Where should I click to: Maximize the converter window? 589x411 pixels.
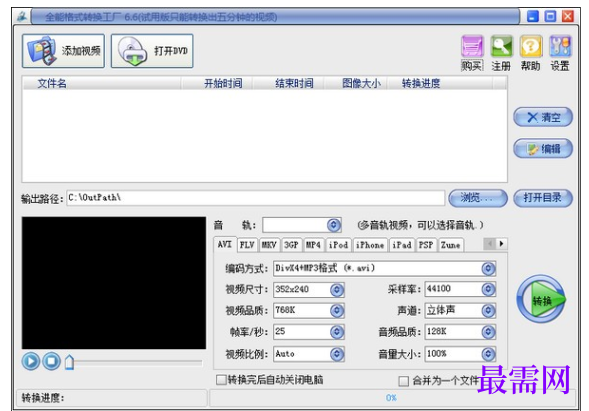(550, 16)
